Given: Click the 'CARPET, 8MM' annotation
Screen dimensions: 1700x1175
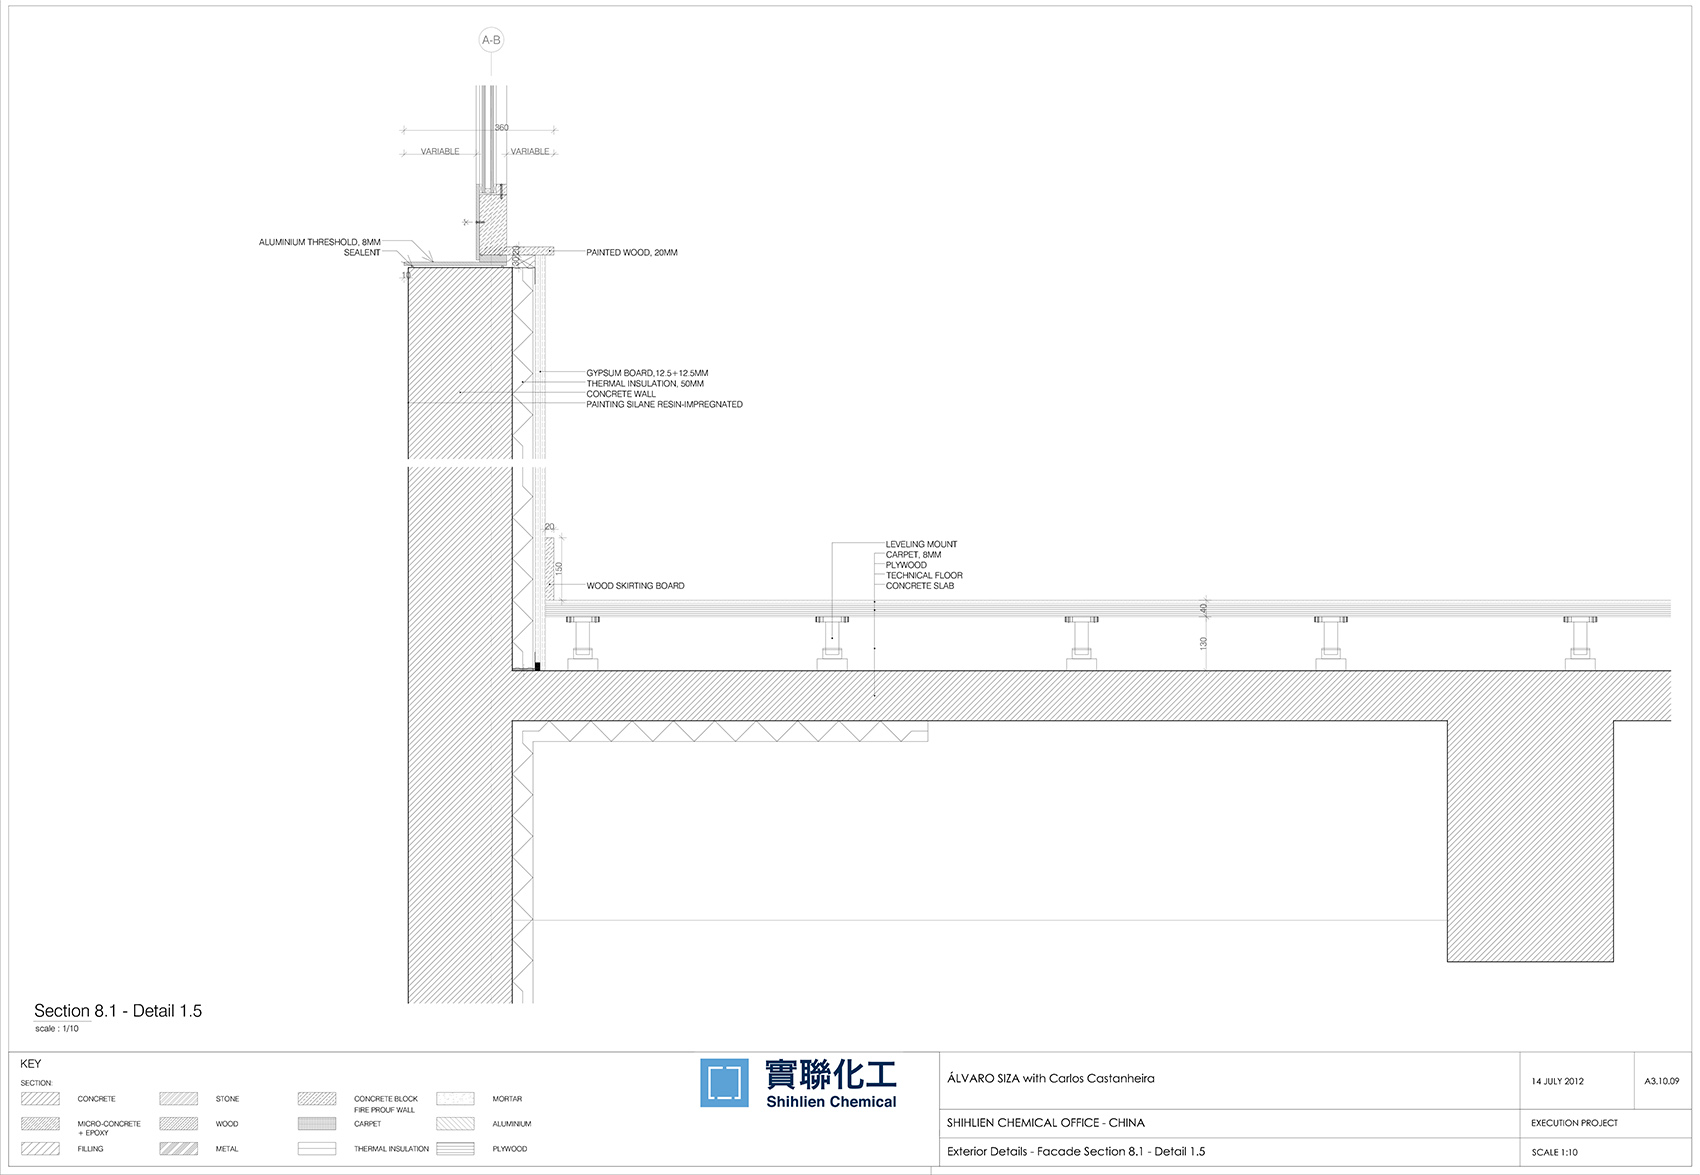Looking at the screenshot, I should pos(913,555).
